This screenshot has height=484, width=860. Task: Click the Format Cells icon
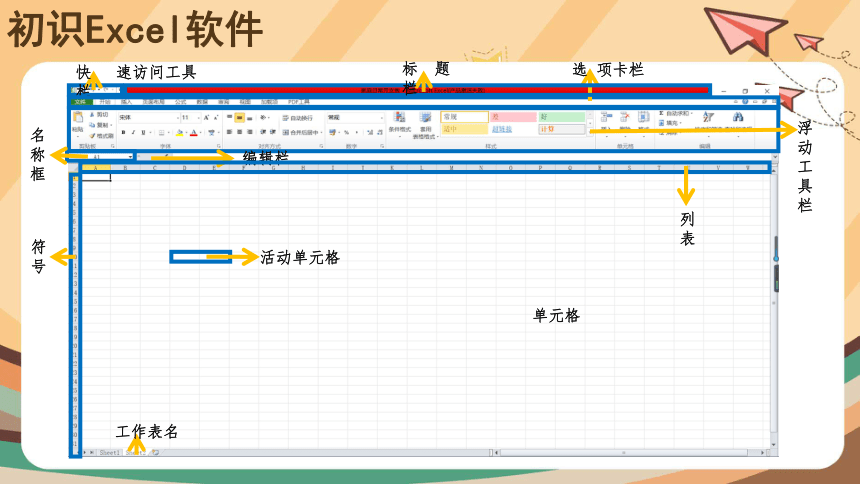644,117
